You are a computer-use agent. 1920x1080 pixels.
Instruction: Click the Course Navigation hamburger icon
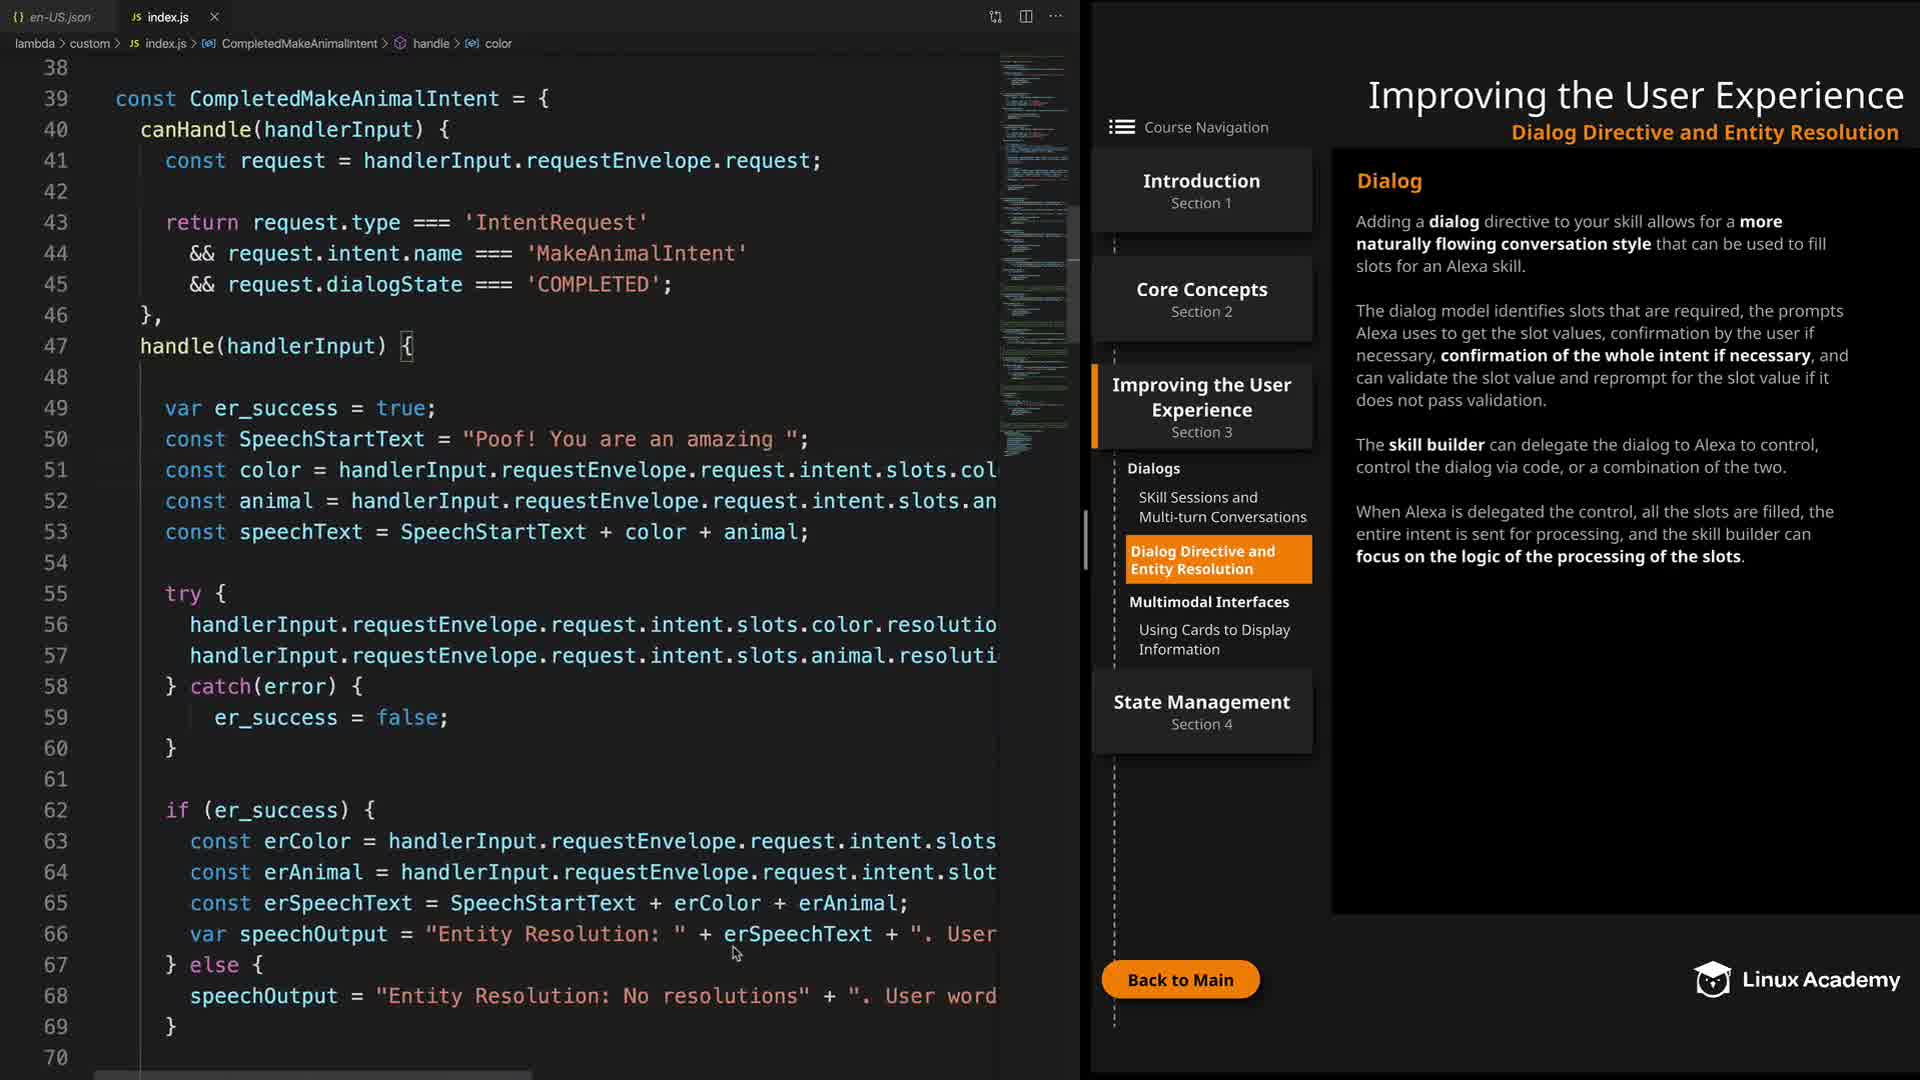tap(1121, 127)
